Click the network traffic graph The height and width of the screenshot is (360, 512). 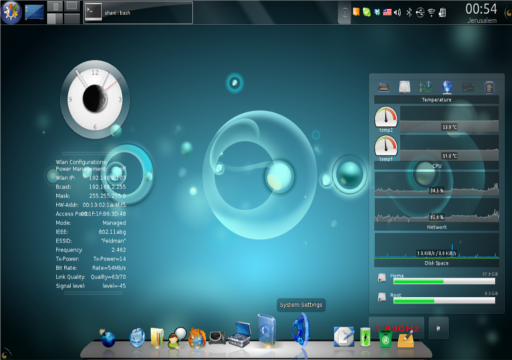coord(437,246)
